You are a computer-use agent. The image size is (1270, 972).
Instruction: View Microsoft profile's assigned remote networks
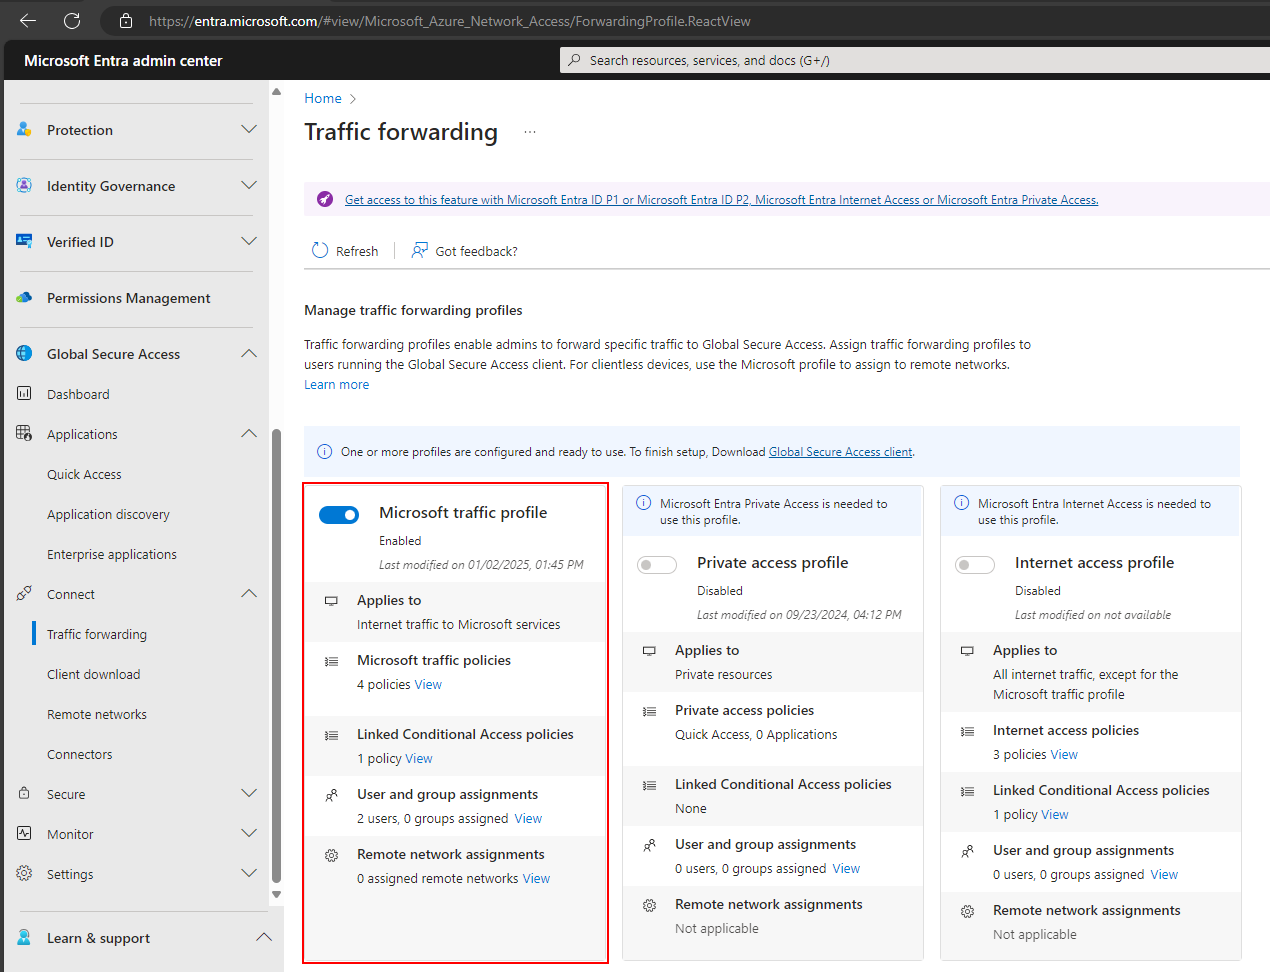click(x=536, y=878)
